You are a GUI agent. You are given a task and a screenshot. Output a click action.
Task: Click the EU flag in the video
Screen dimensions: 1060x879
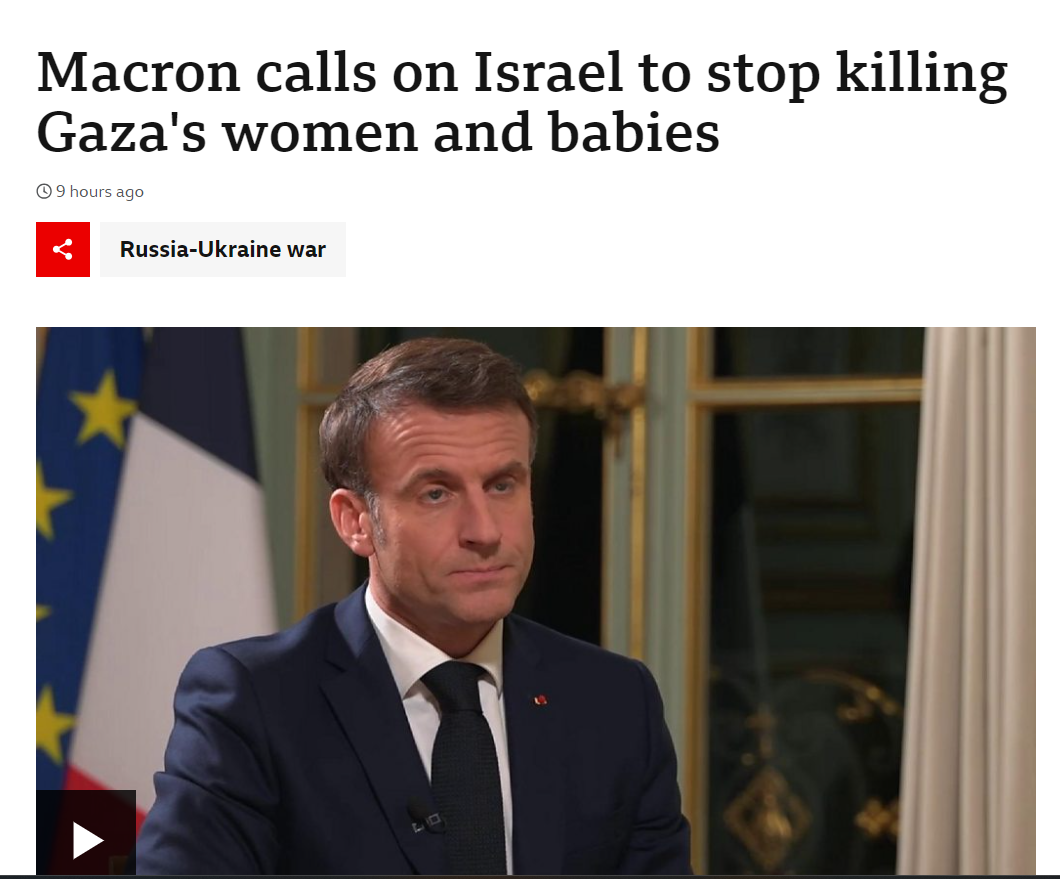pos(81,541)
